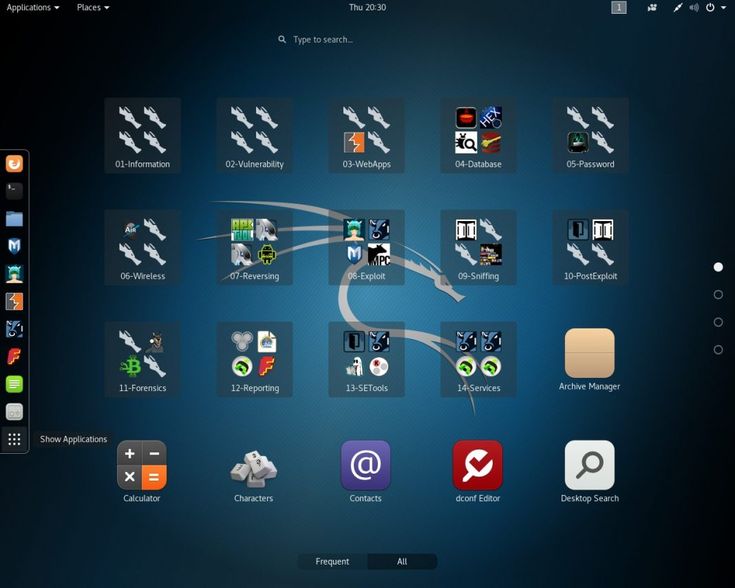The width and height of the screenshot is (735, 588).
Task: Open the power system menu
Action: pos(716,8)
